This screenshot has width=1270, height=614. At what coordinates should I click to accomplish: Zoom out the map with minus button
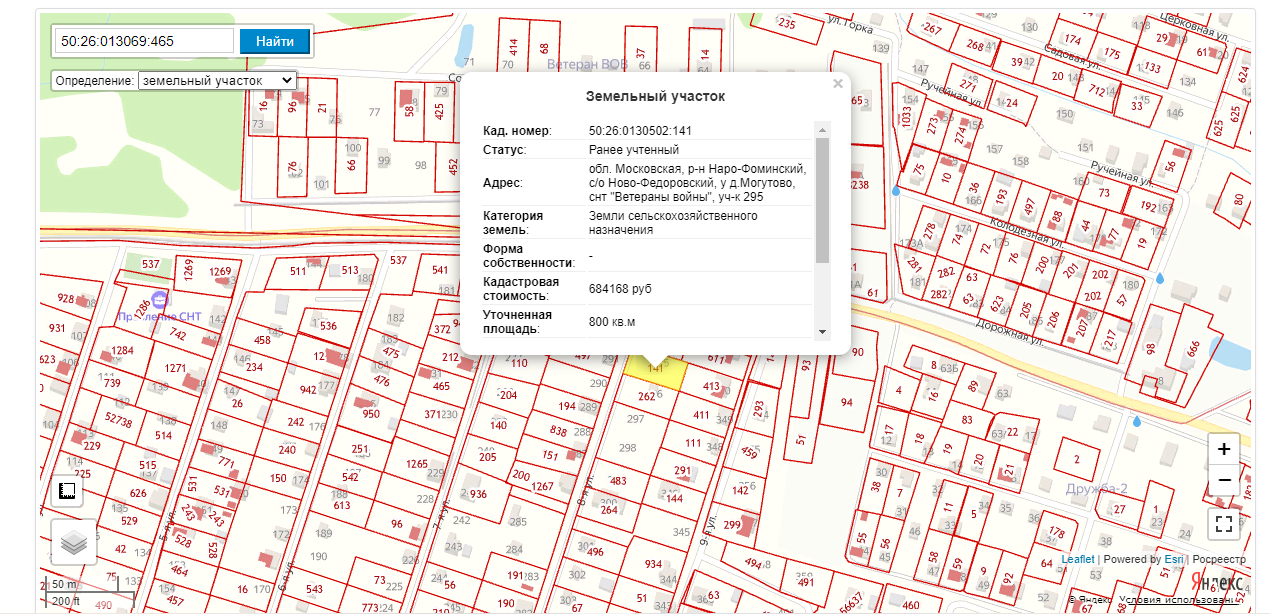click(1224, 481)
